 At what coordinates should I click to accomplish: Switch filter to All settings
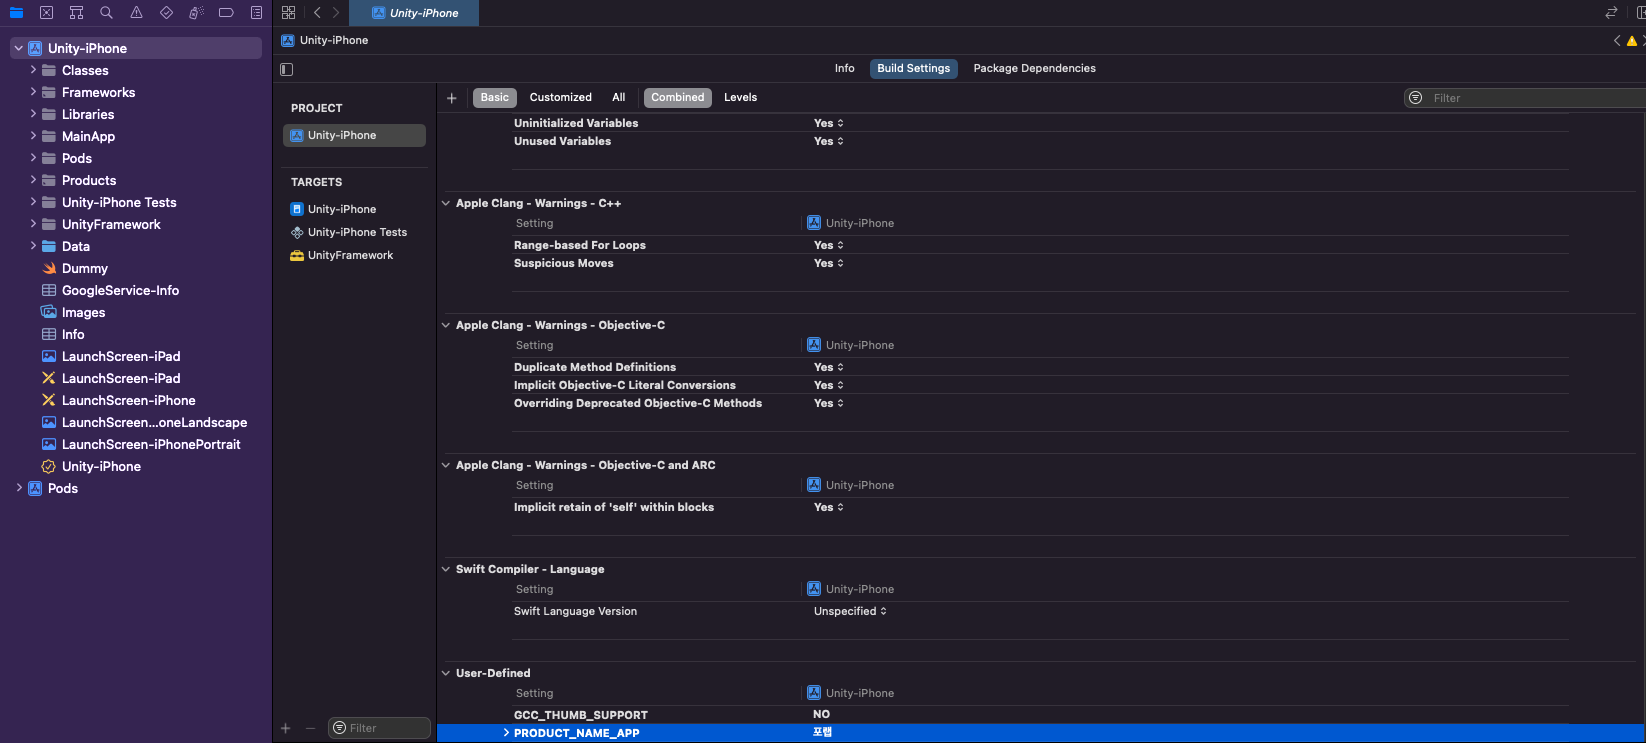[619, 98]
